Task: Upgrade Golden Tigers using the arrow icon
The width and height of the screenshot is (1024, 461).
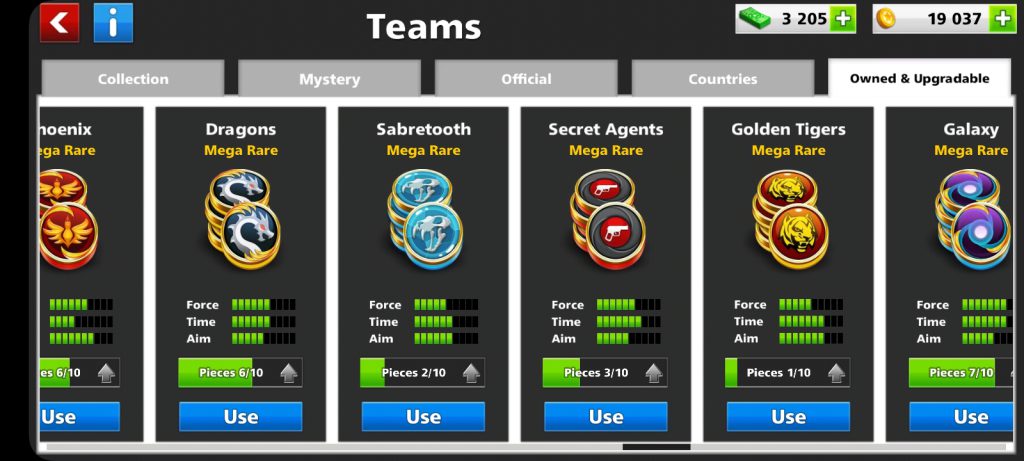Action: 837,373
